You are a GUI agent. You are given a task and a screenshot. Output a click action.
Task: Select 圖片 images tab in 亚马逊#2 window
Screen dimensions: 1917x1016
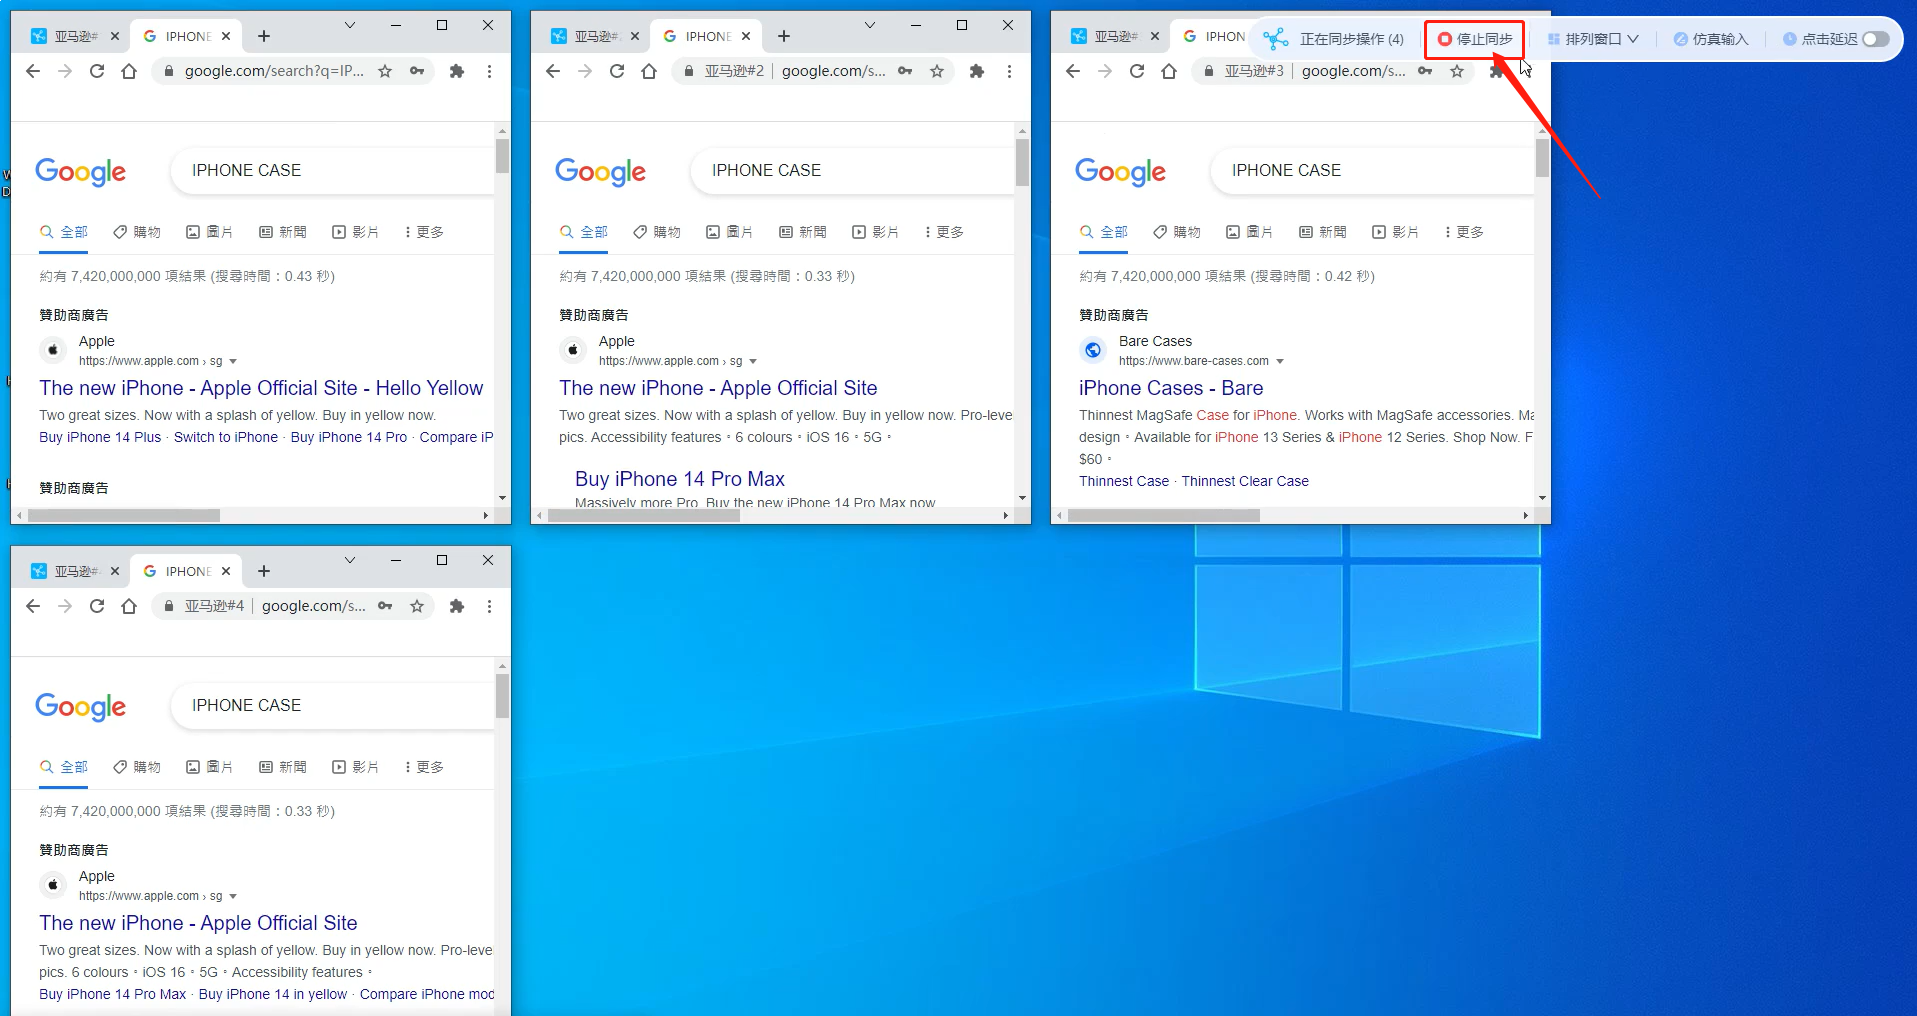click(x=729, y=232)
